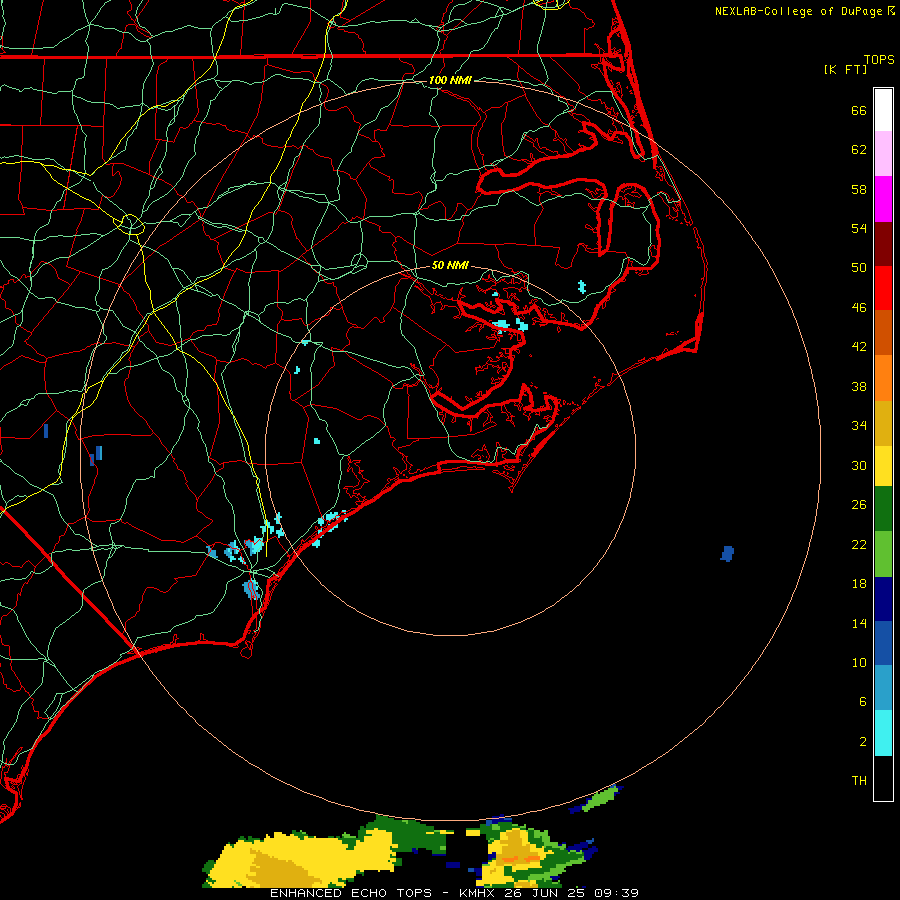Click the 18 legend value
This screenshot has width=900, height=900.
coord(859,584)
